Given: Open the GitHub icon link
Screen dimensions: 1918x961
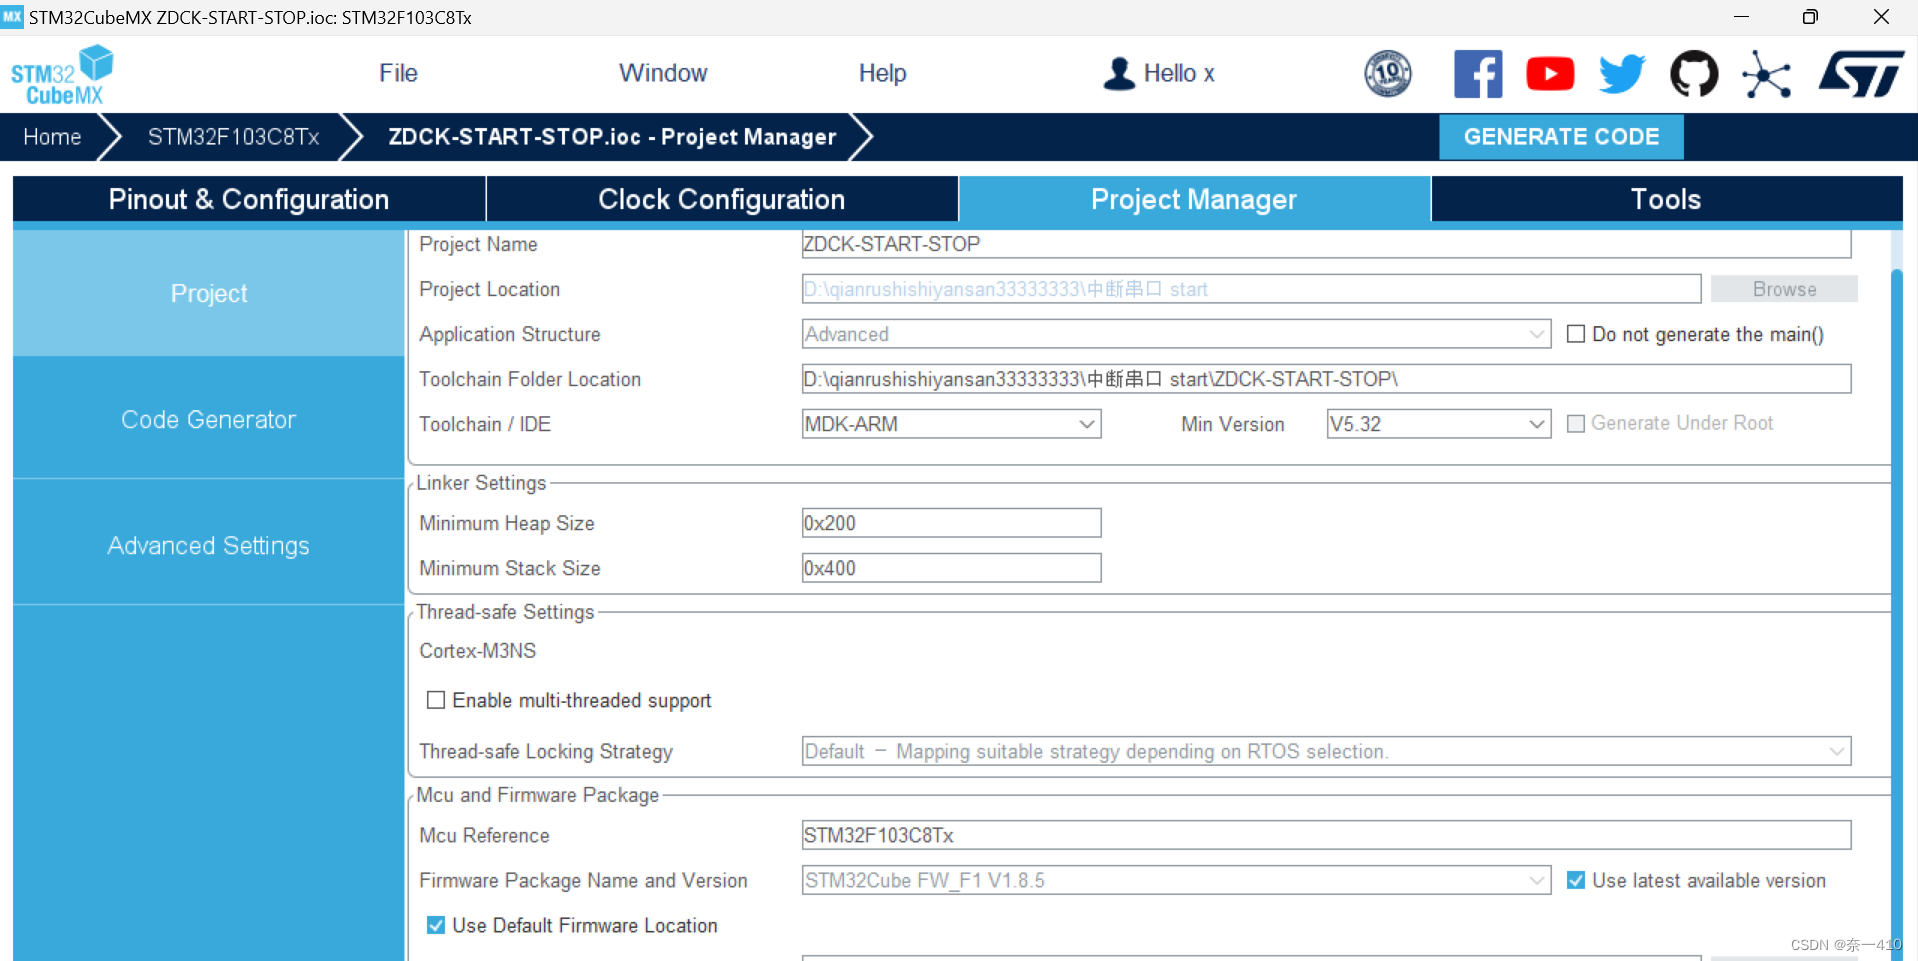Looking at the screenshot, I should pos(1694,74).
